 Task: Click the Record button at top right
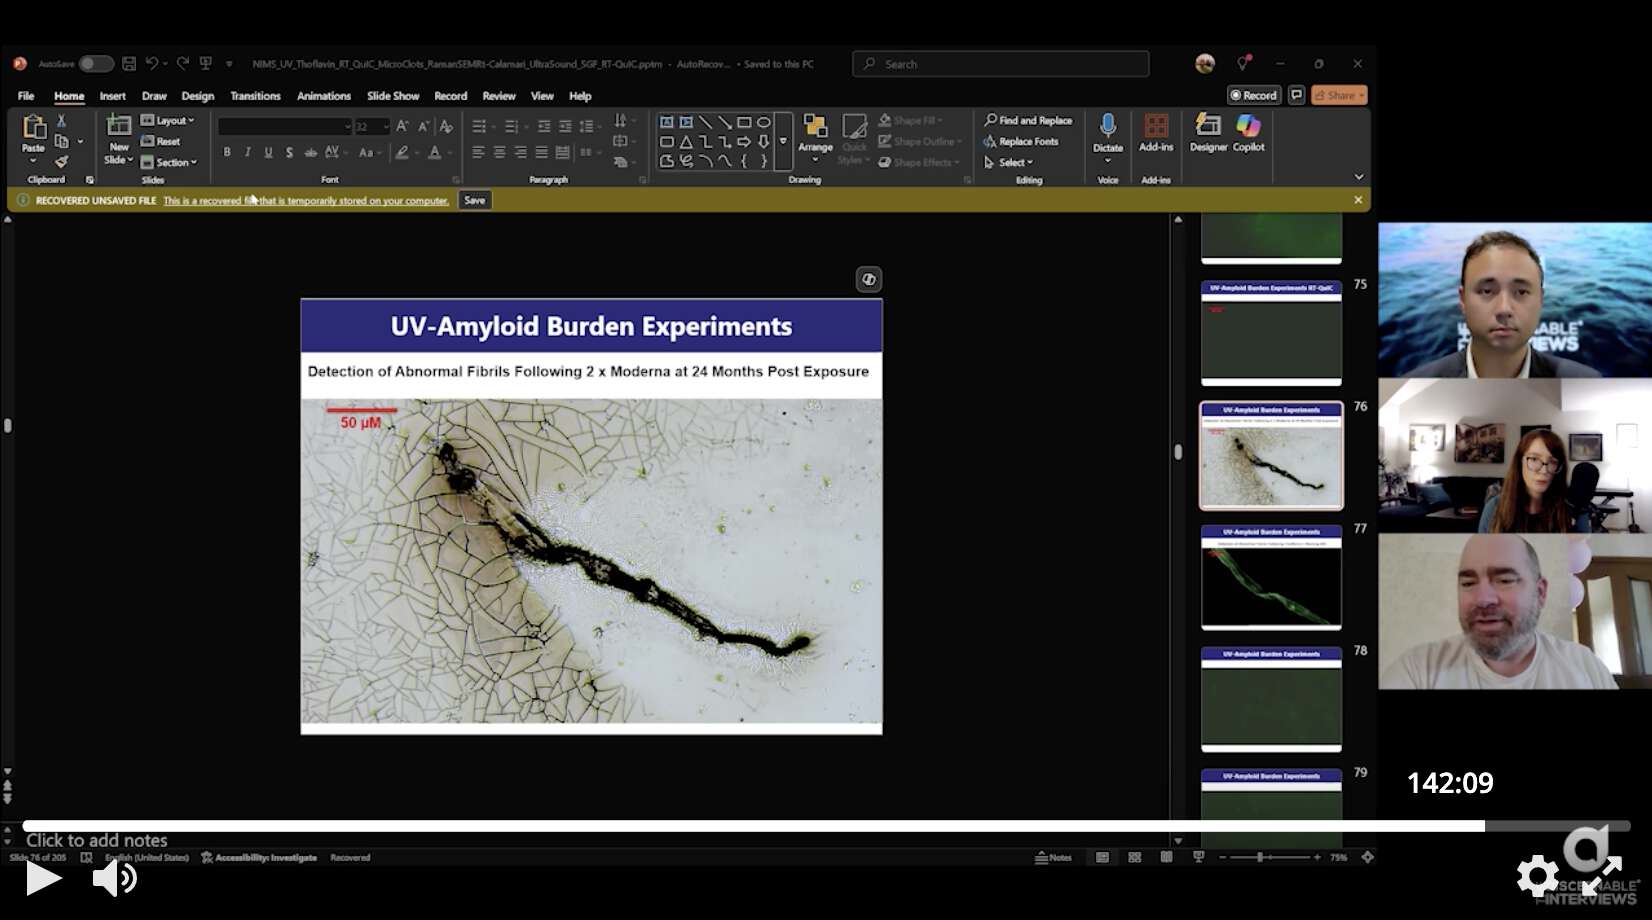coord(1254,95)
